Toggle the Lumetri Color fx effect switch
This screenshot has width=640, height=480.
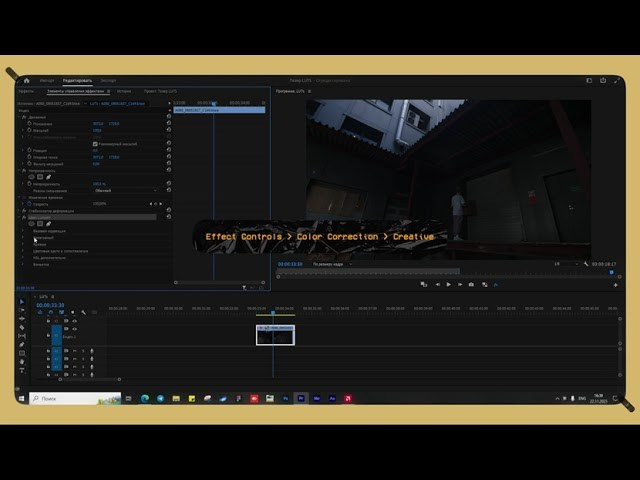coord(24,216)
